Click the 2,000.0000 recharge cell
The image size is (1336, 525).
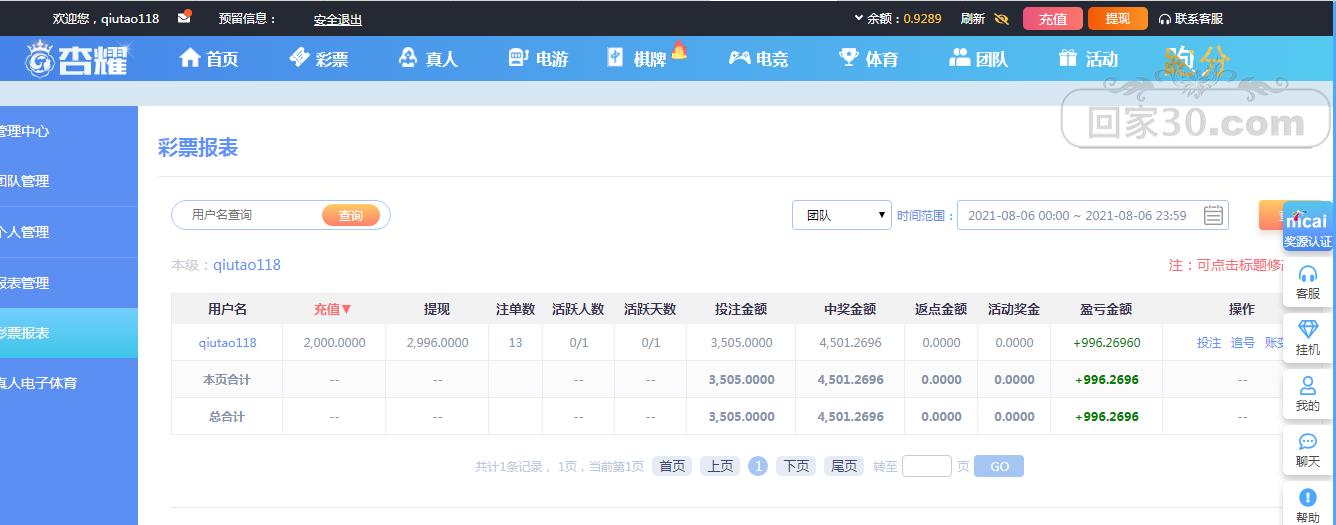click(x=334, y=343)
